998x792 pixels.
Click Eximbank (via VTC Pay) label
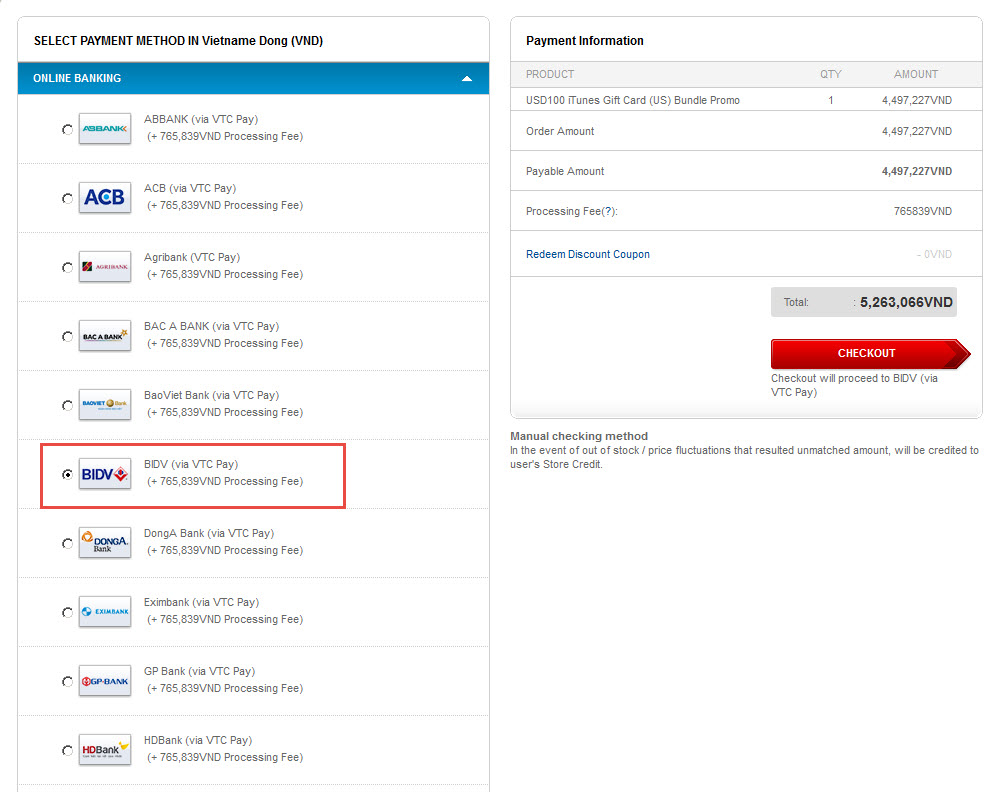click(x=201, y=602)
